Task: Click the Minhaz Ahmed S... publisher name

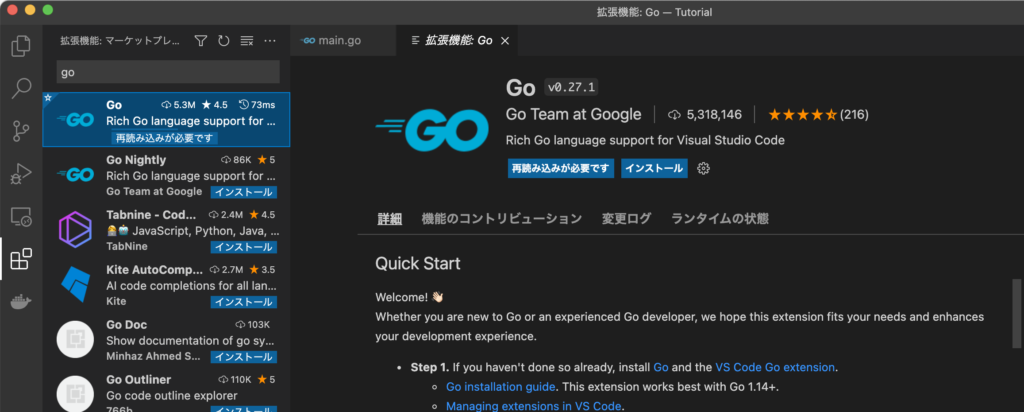Action: 153,357
